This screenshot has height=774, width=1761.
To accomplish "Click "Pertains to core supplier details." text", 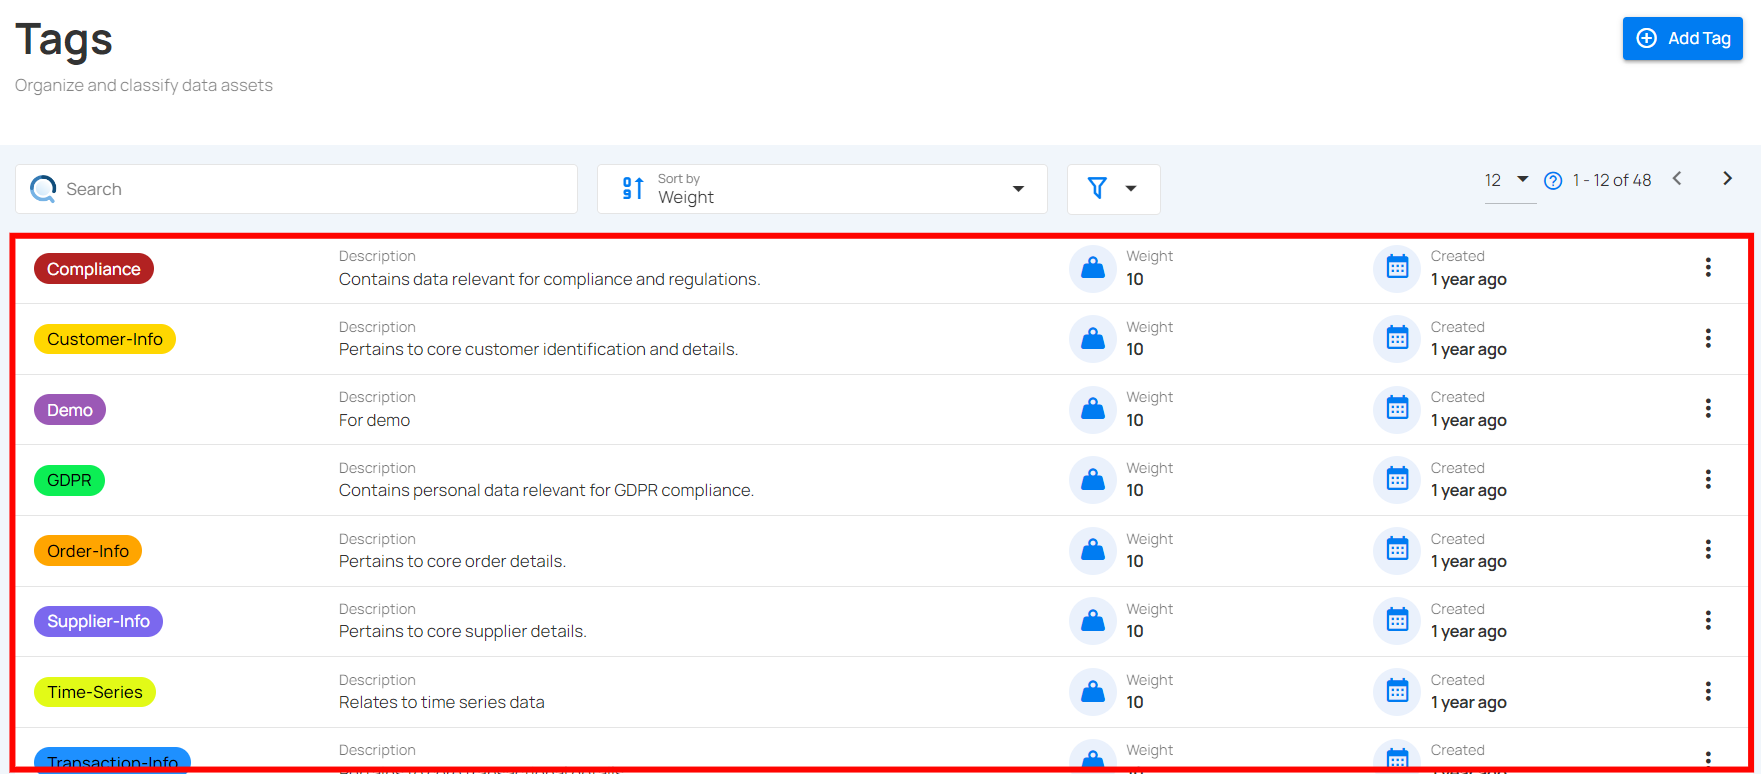I will (463, 632).
